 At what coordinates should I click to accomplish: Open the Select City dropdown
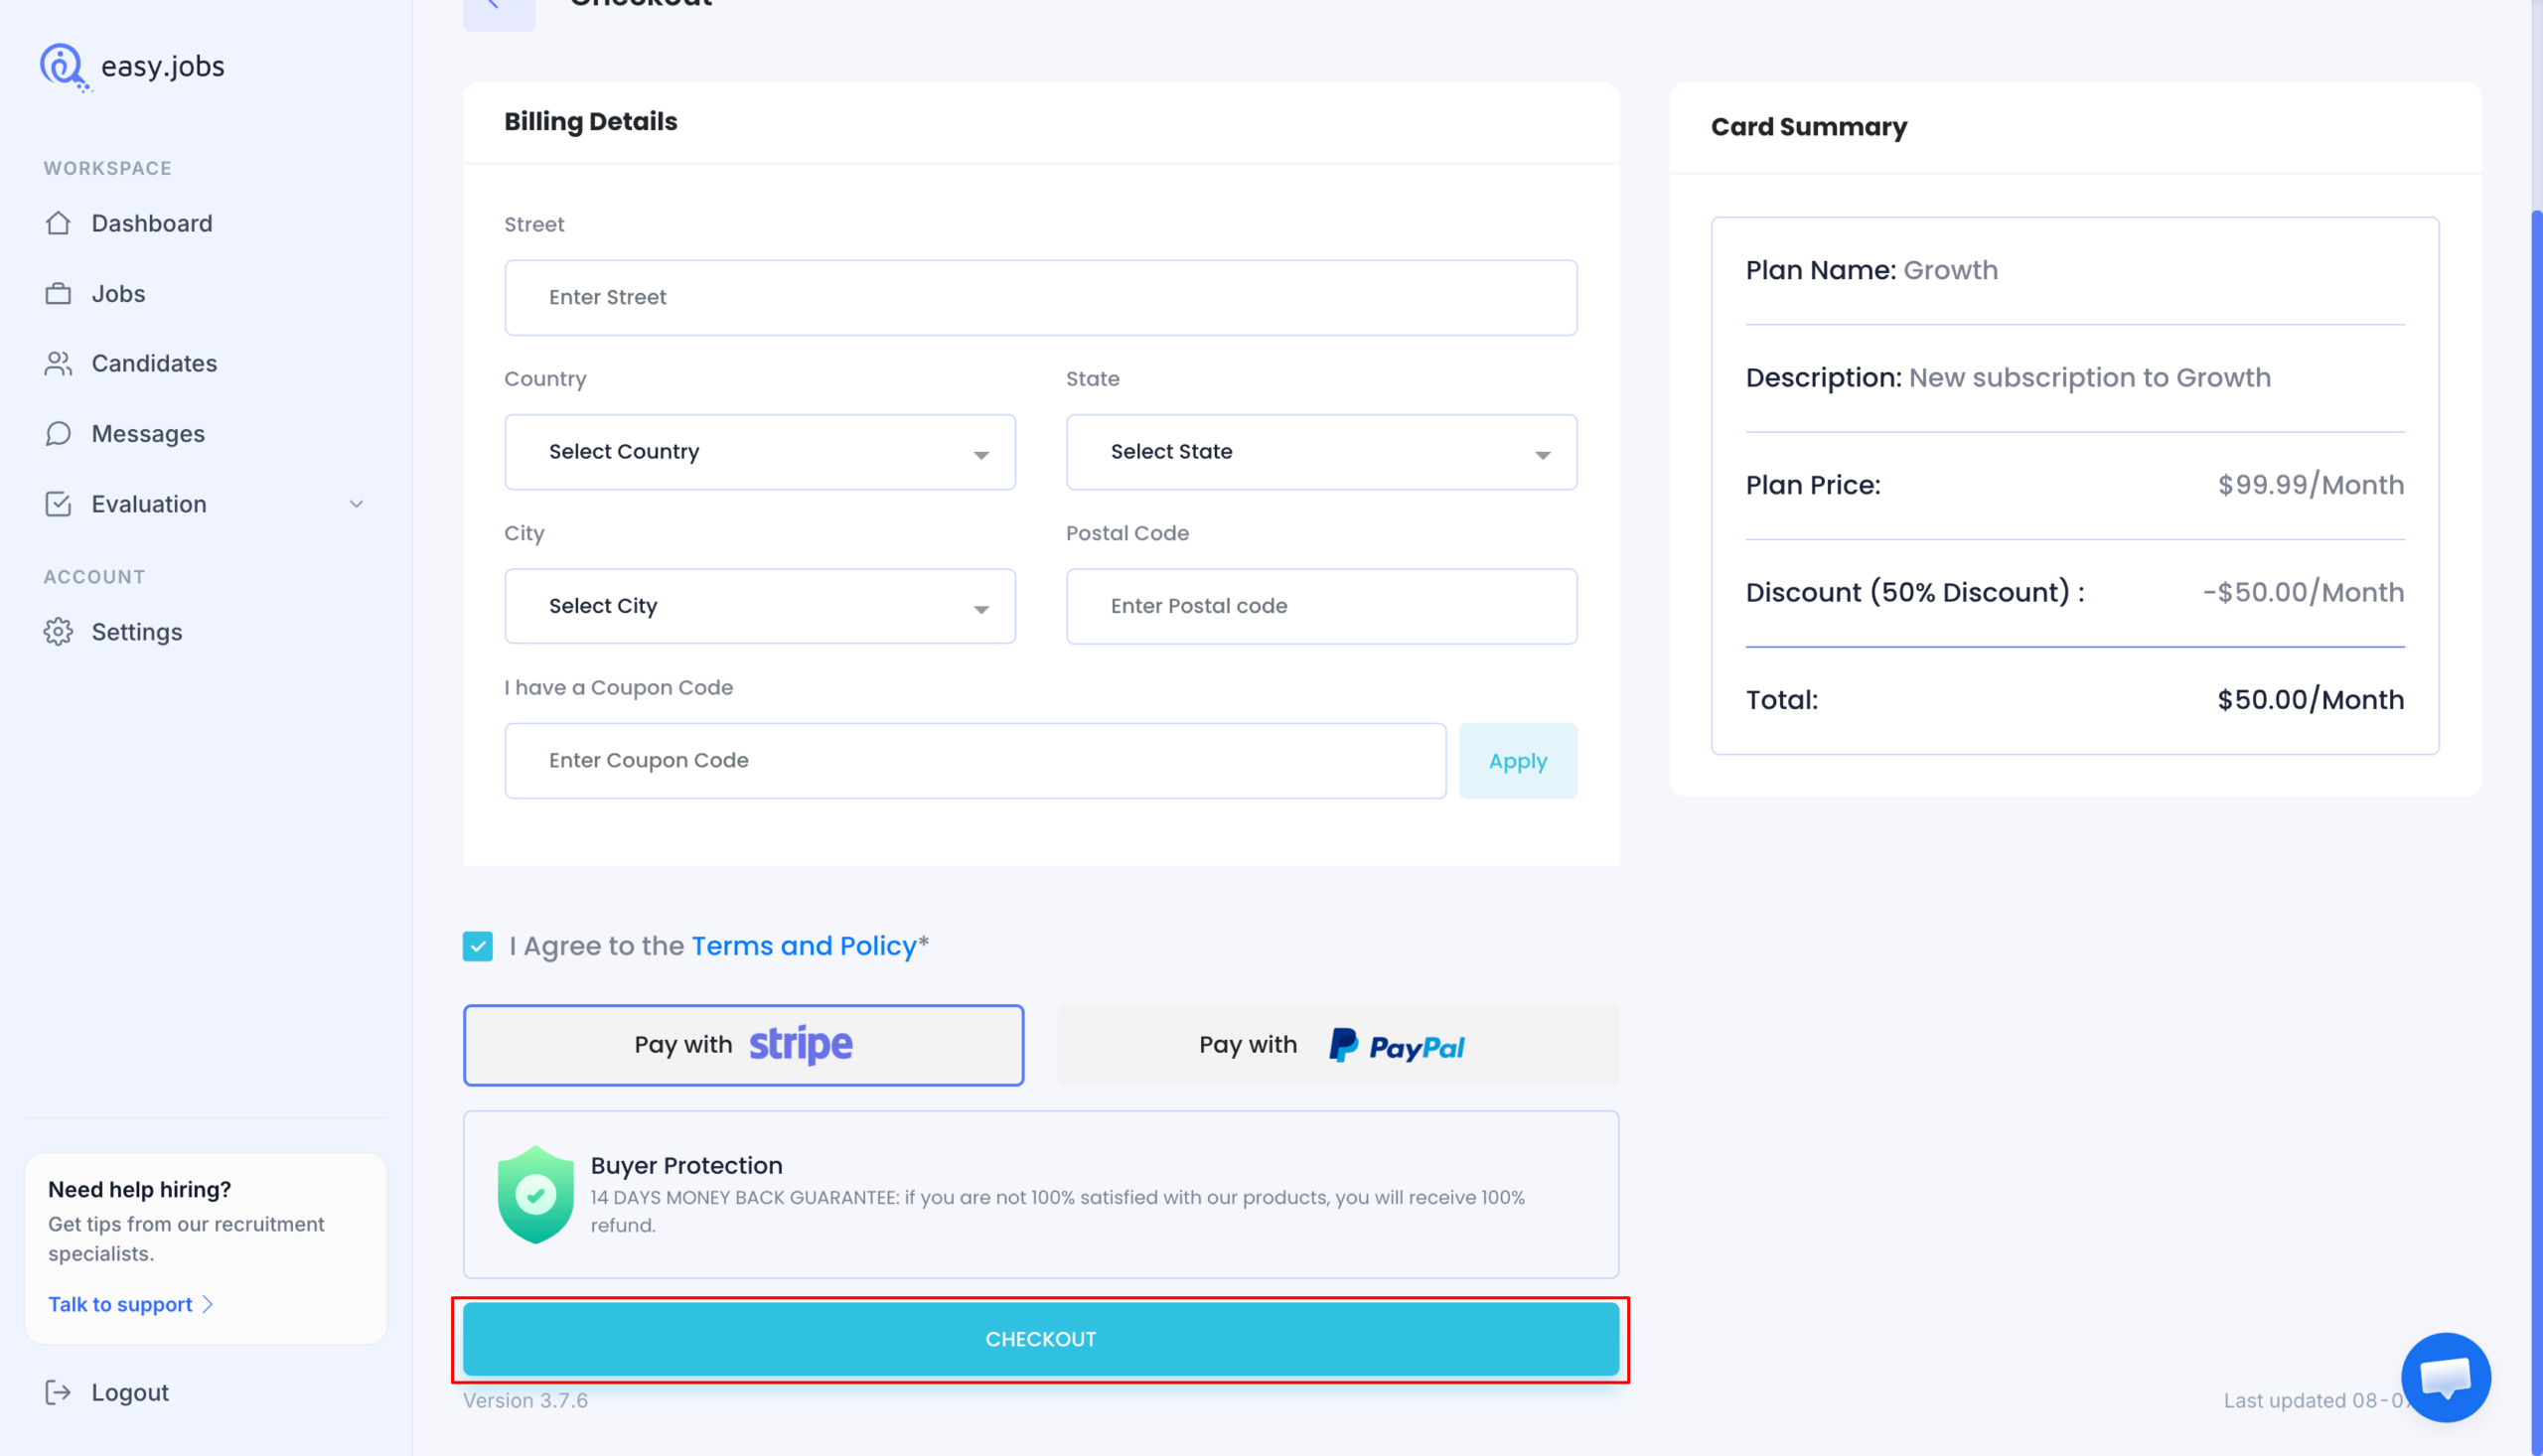click(x=759, y=606)
